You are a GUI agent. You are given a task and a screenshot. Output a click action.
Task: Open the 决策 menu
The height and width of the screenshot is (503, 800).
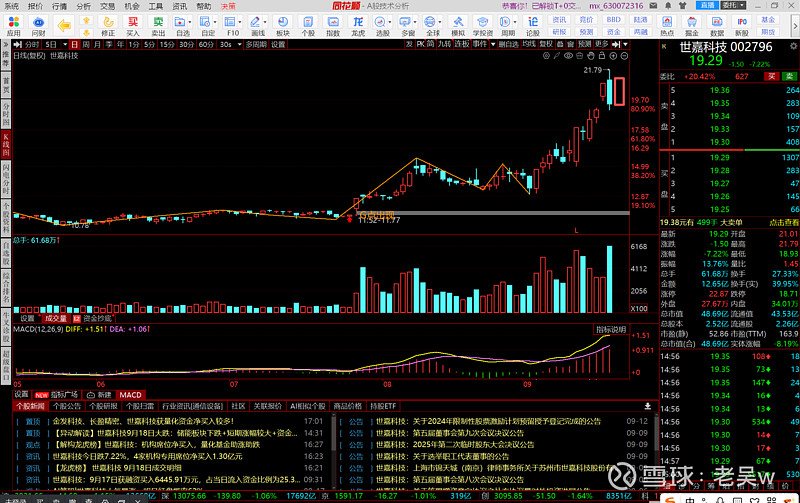coord(229,6)
